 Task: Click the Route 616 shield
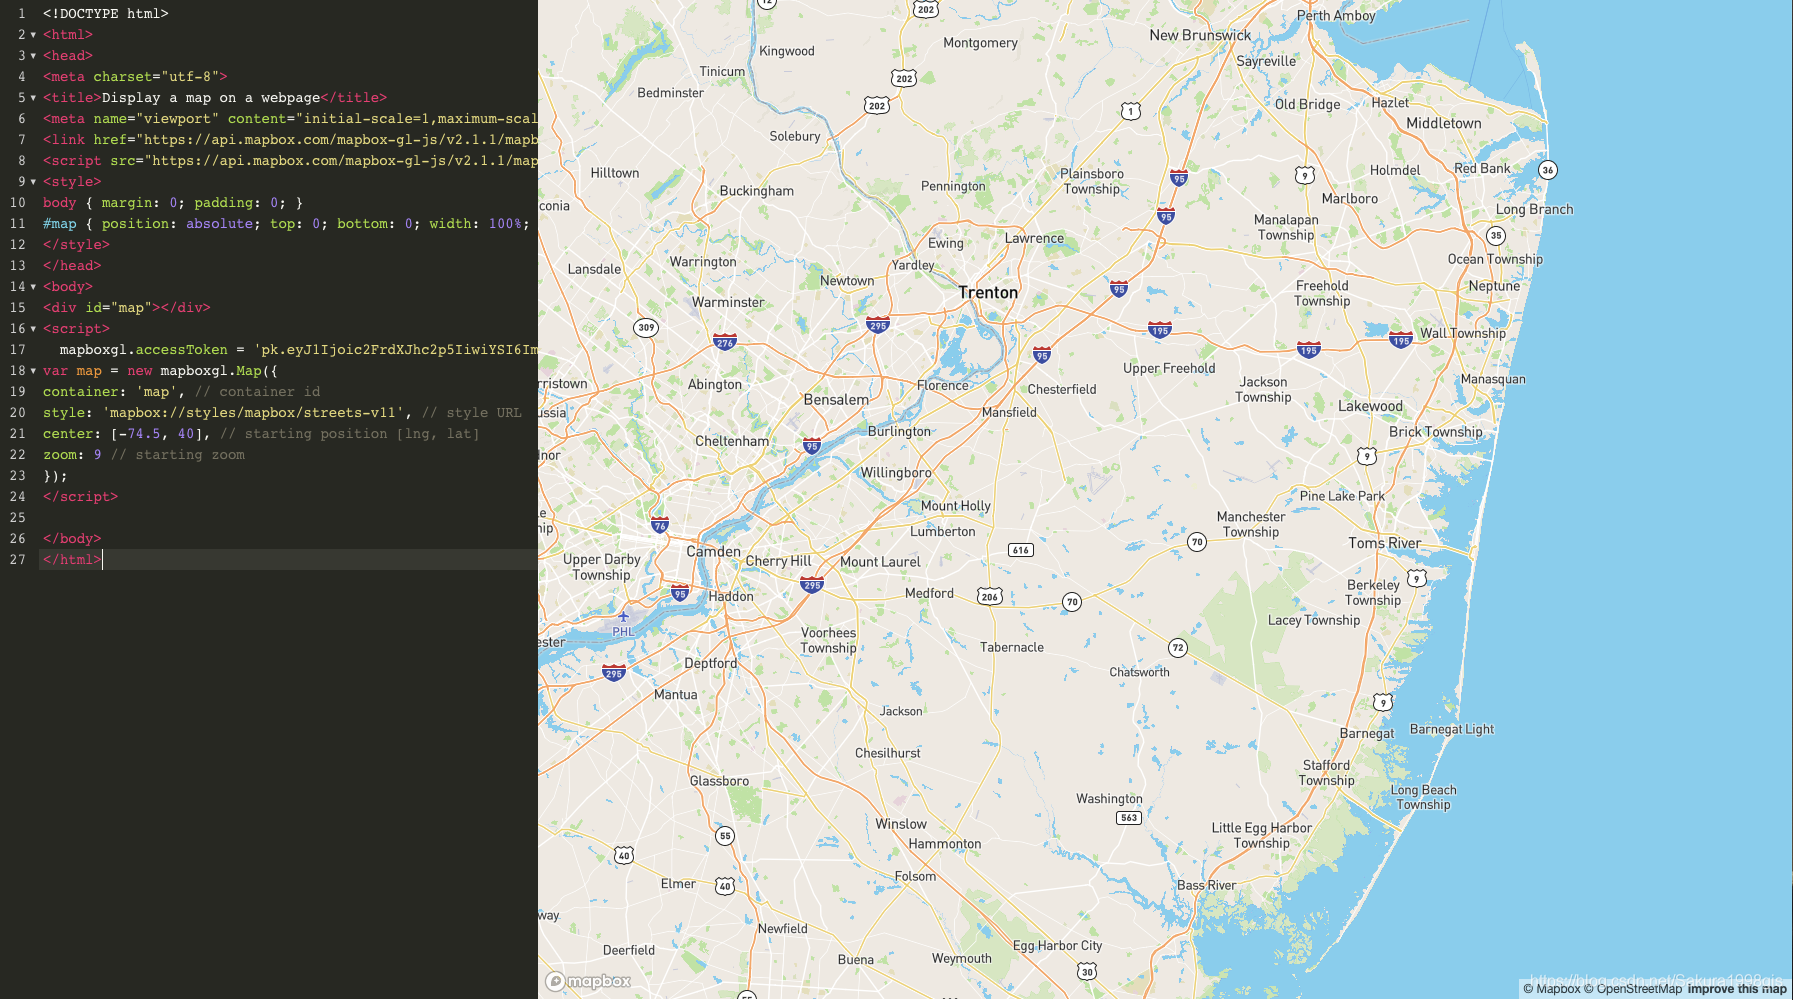point(1021,550)
